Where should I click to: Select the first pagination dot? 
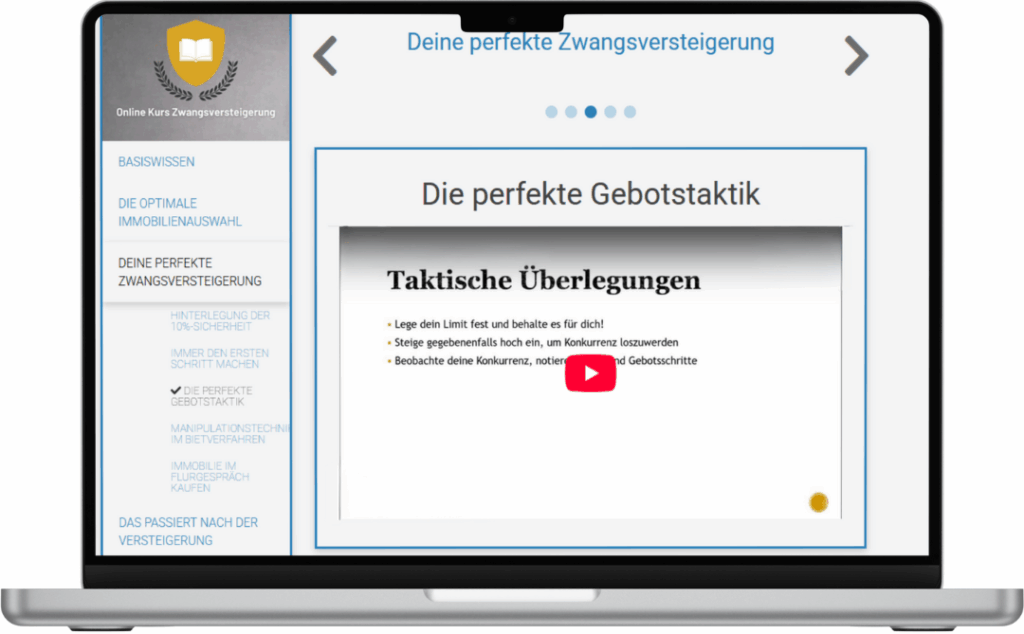coord(551,112)
